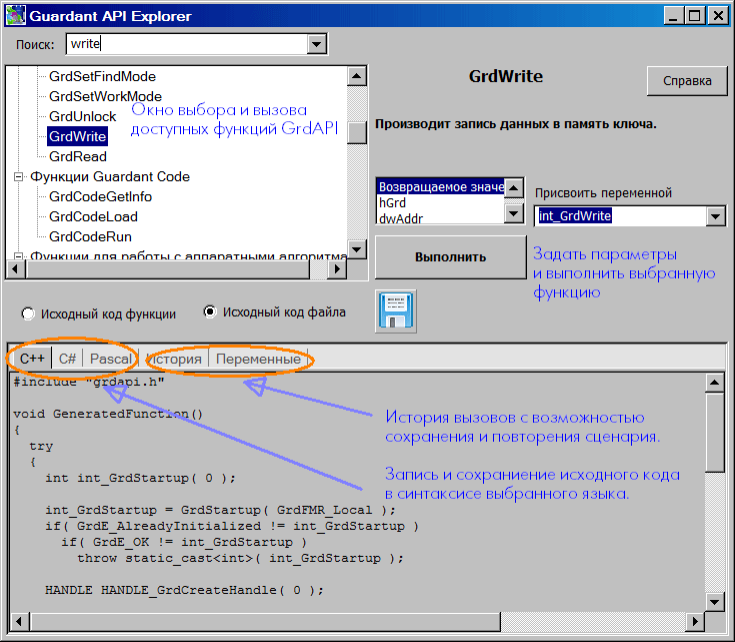Open the 'Присвоить переменной' dropdown list
This screenshot has height=642, width=735.
click(715, 216)
